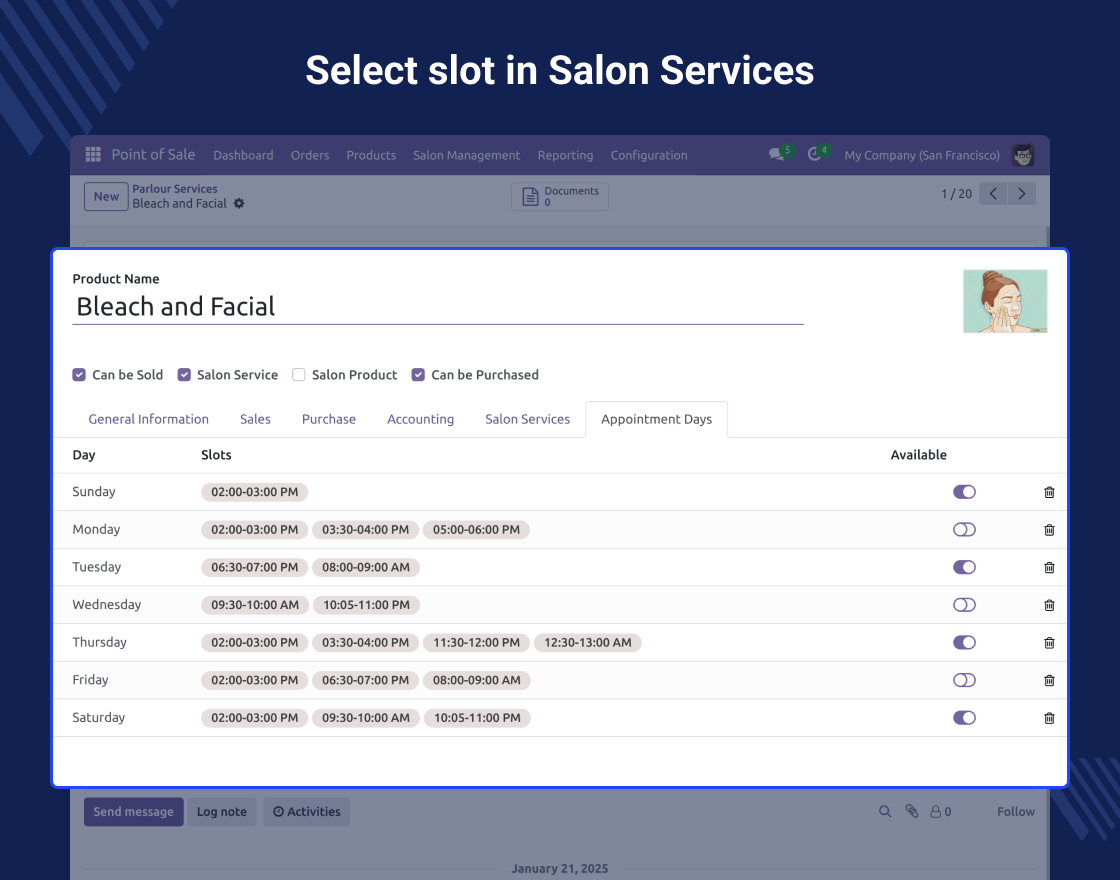1120x880 pixels.
Task: Open the Configuration menu
Action: point(649,155)
